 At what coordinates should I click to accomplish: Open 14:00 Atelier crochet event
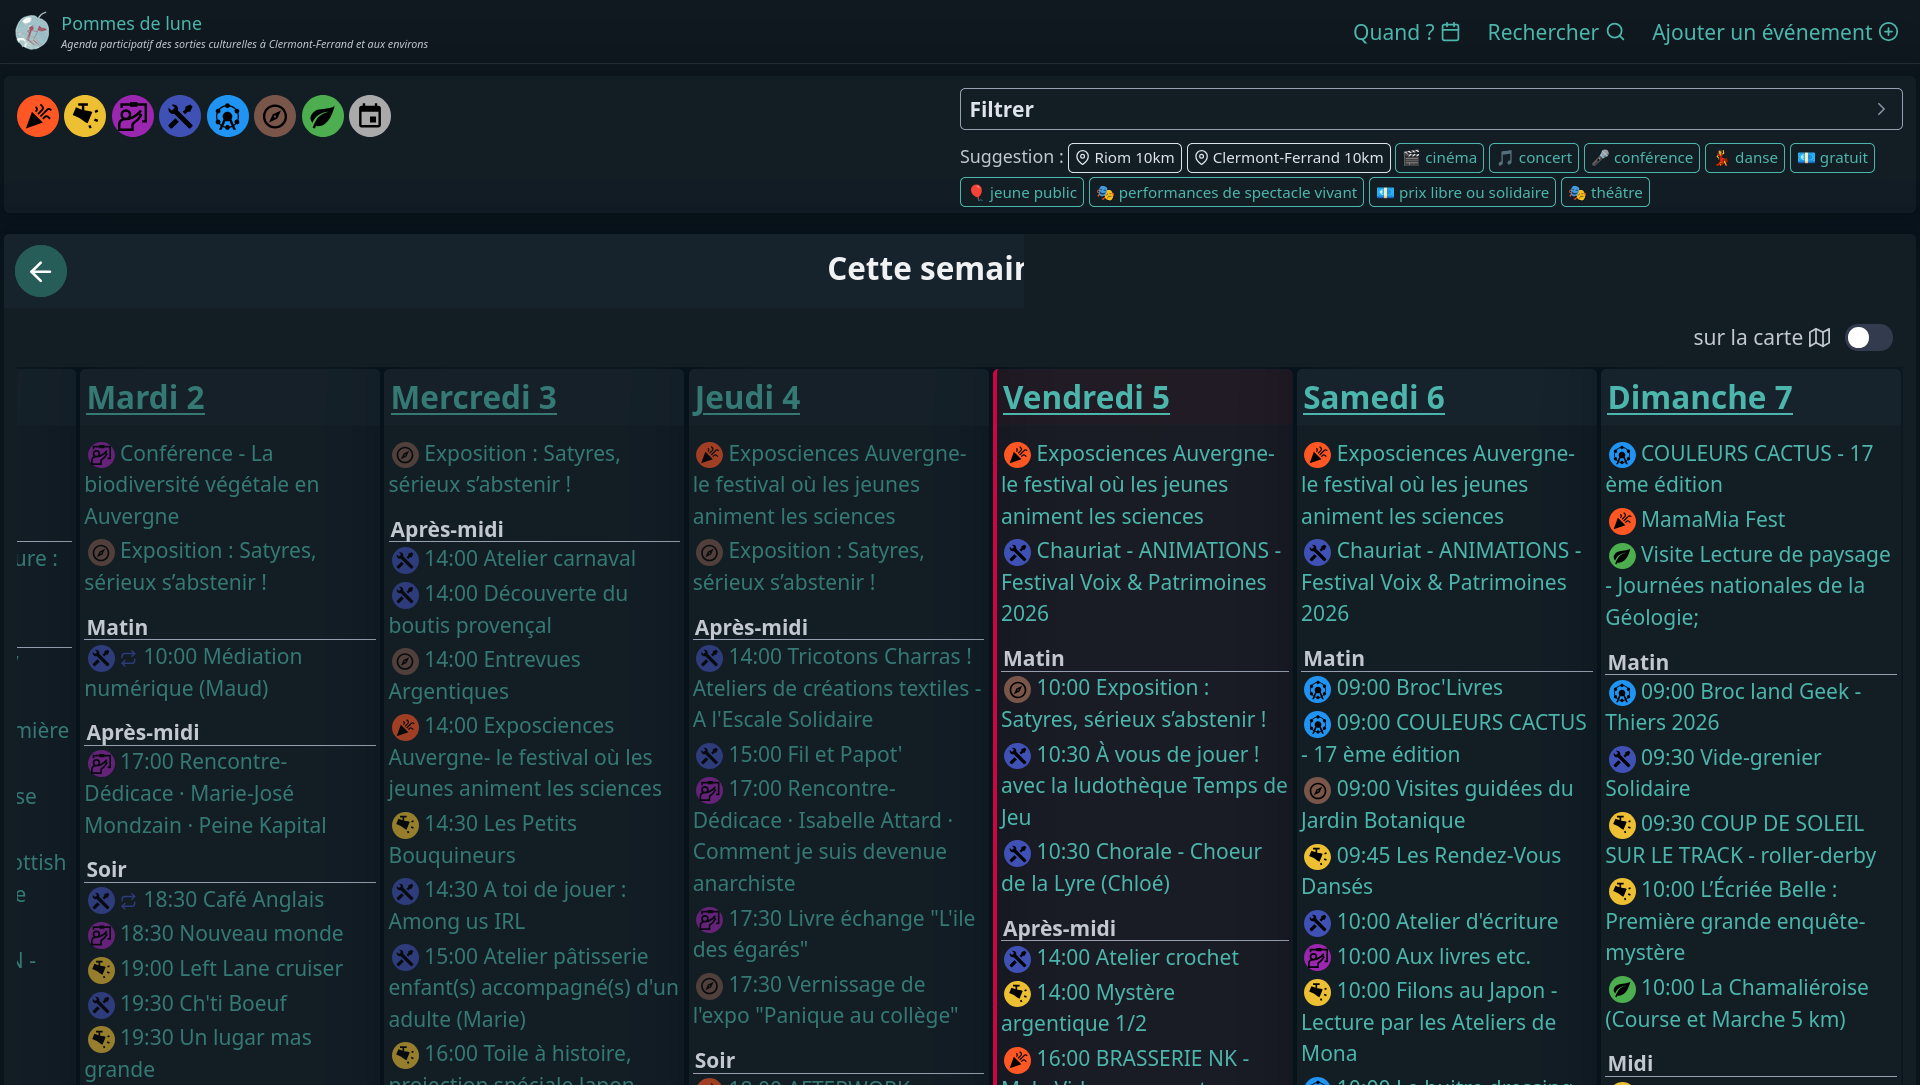click(x=1121, y=958)
